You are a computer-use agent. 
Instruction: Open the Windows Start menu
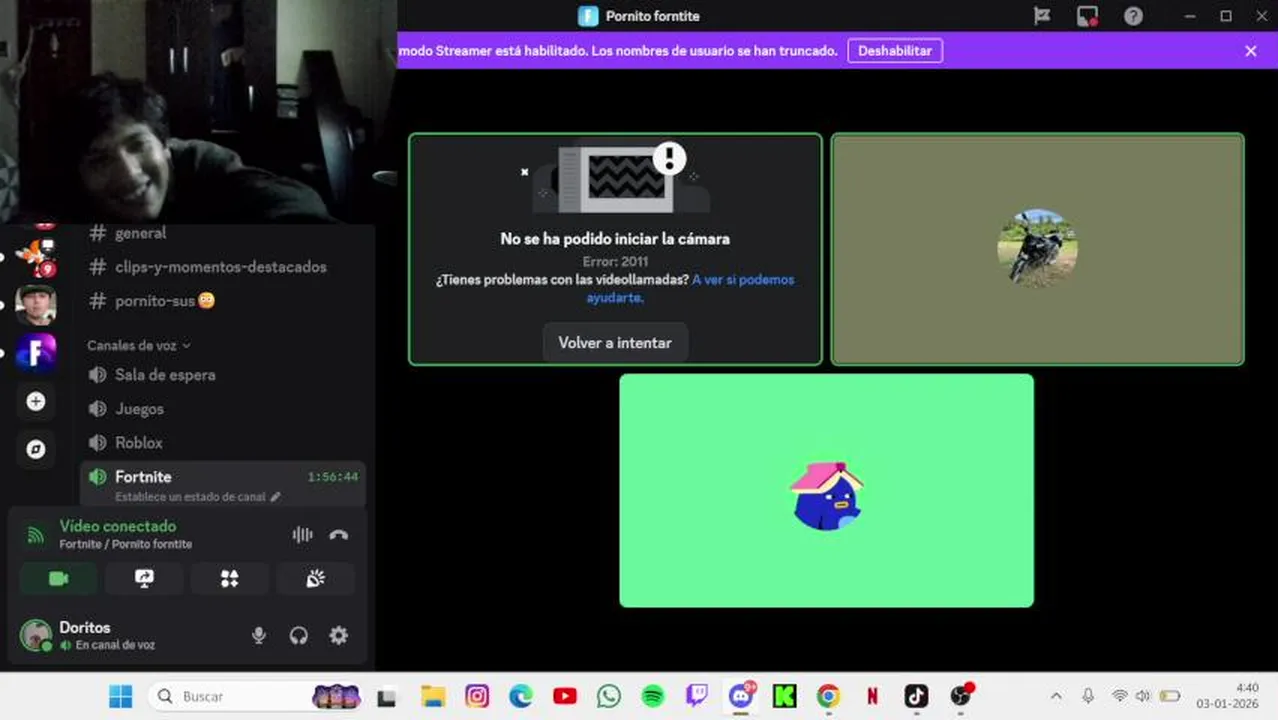[x=120, y=696]
